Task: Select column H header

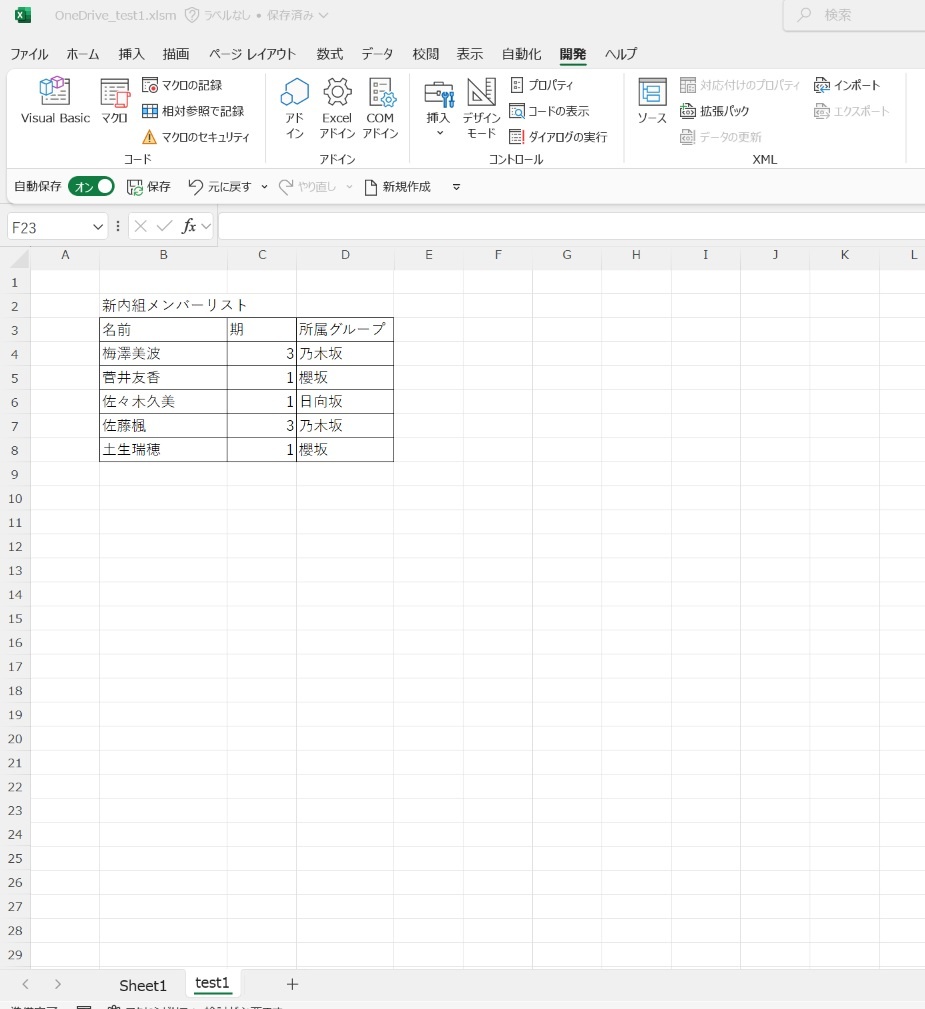Action: 636,255
